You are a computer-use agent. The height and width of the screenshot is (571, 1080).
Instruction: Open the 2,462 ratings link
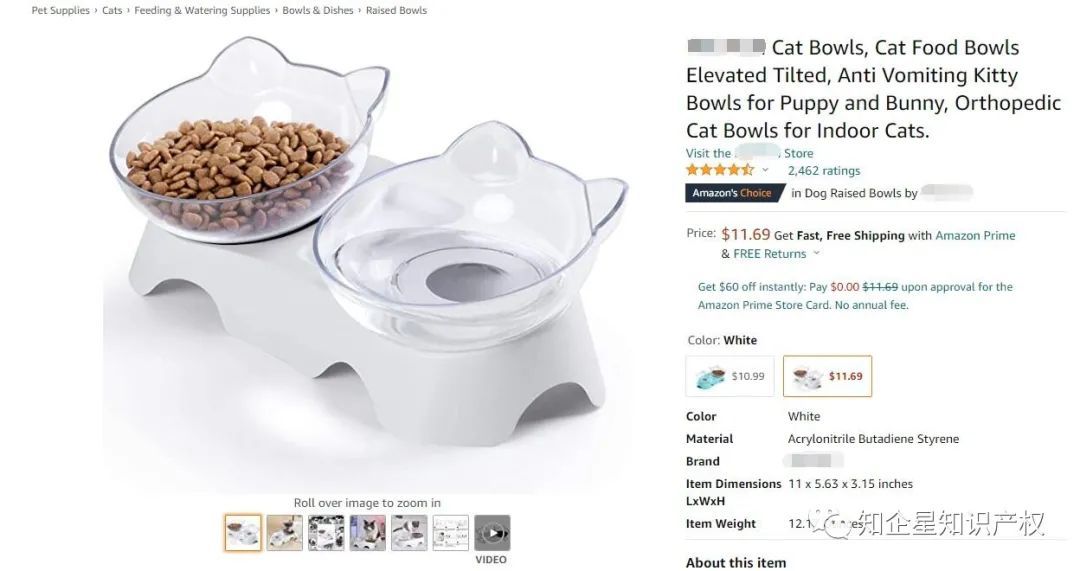pyautogui.click(x=824, y=171)
